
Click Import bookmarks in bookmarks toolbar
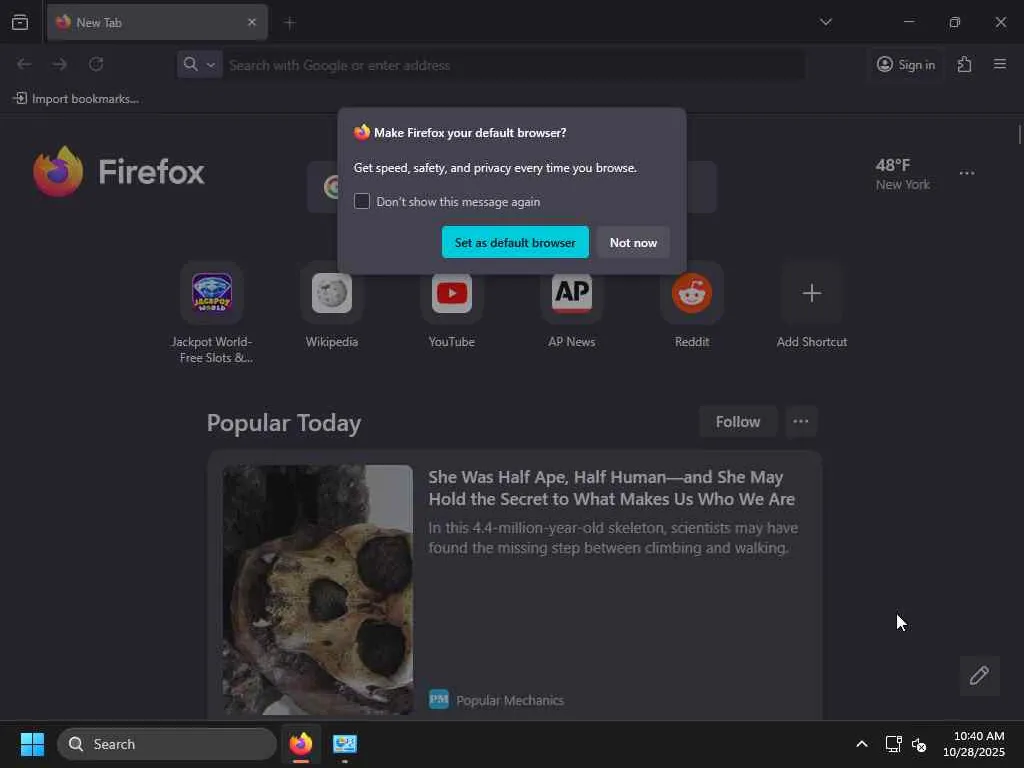(x=76, y=99)
